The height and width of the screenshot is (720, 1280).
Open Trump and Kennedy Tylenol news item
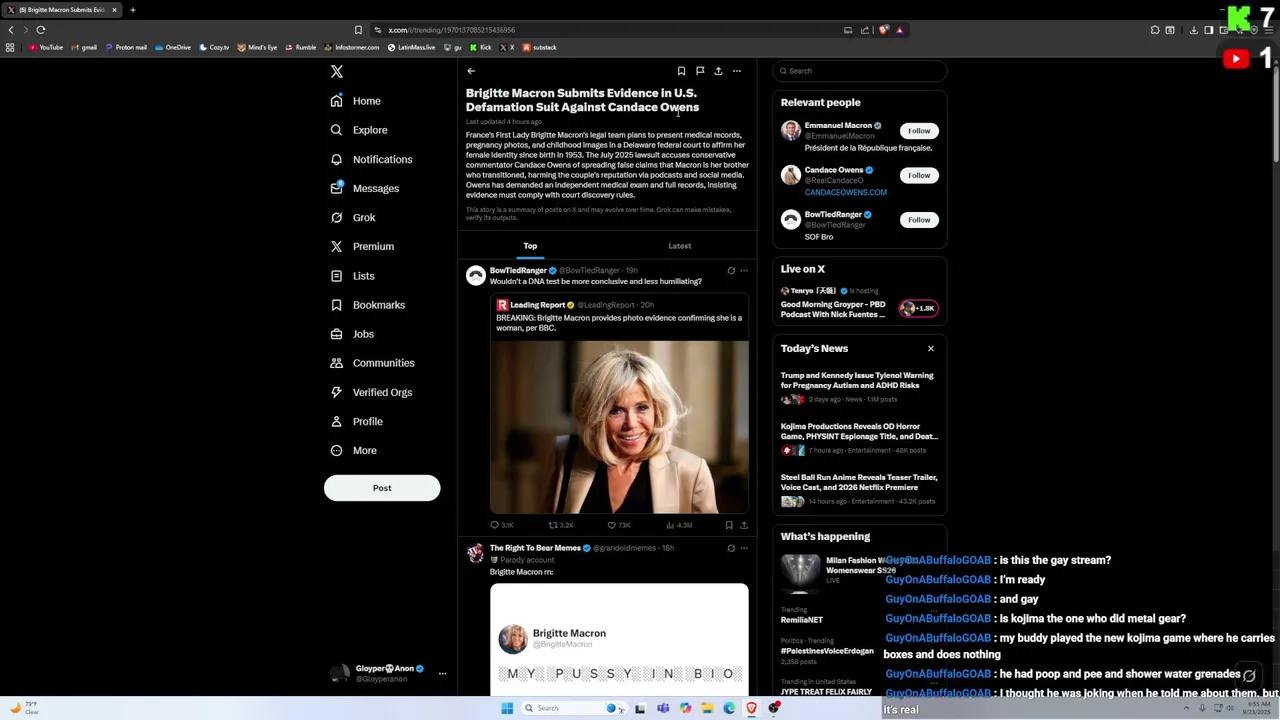(859, 388)
